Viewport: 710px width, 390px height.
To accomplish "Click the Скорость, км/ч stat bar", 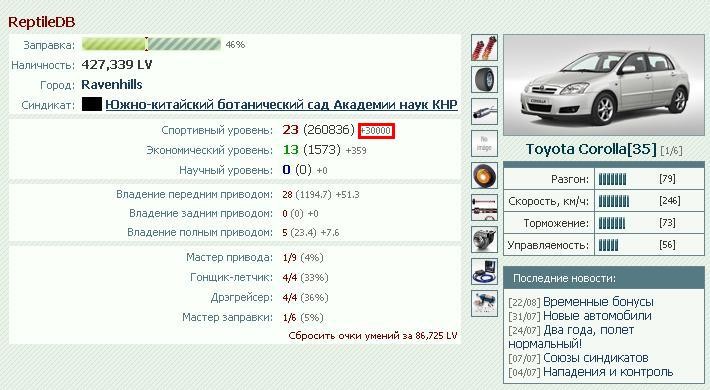I will (x=614, y=201).
